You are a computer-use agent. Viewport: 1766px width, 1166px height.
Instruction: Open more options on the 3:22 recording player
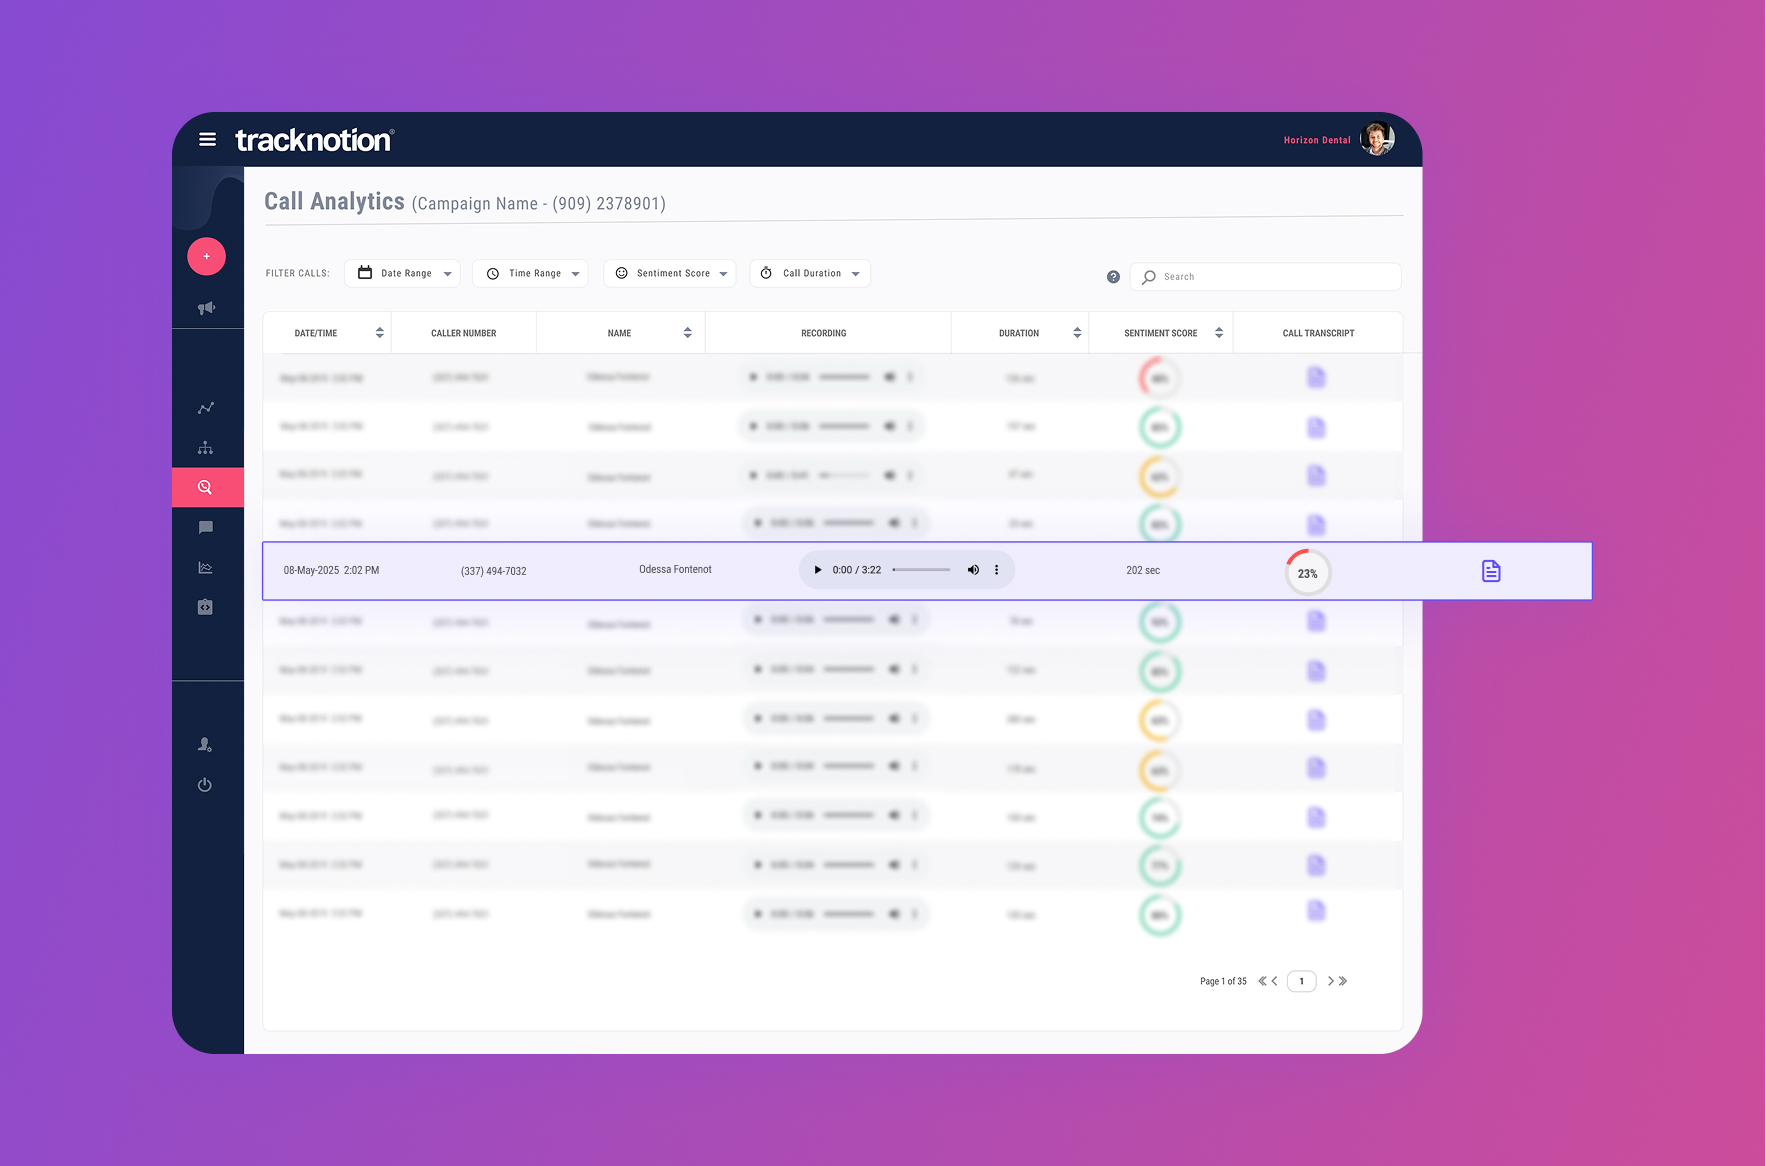click(996, 570)
